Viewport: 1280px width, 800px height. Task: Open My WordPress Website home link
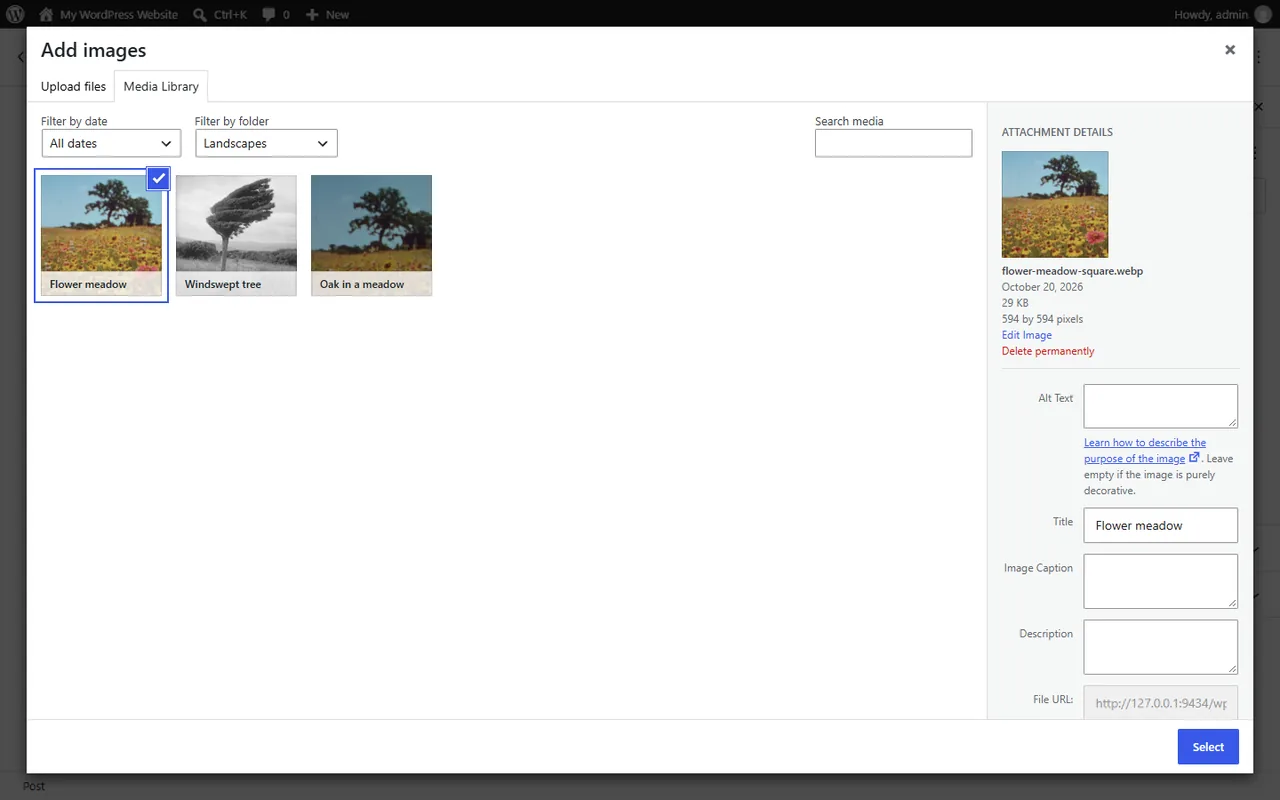tap(108, 14)
